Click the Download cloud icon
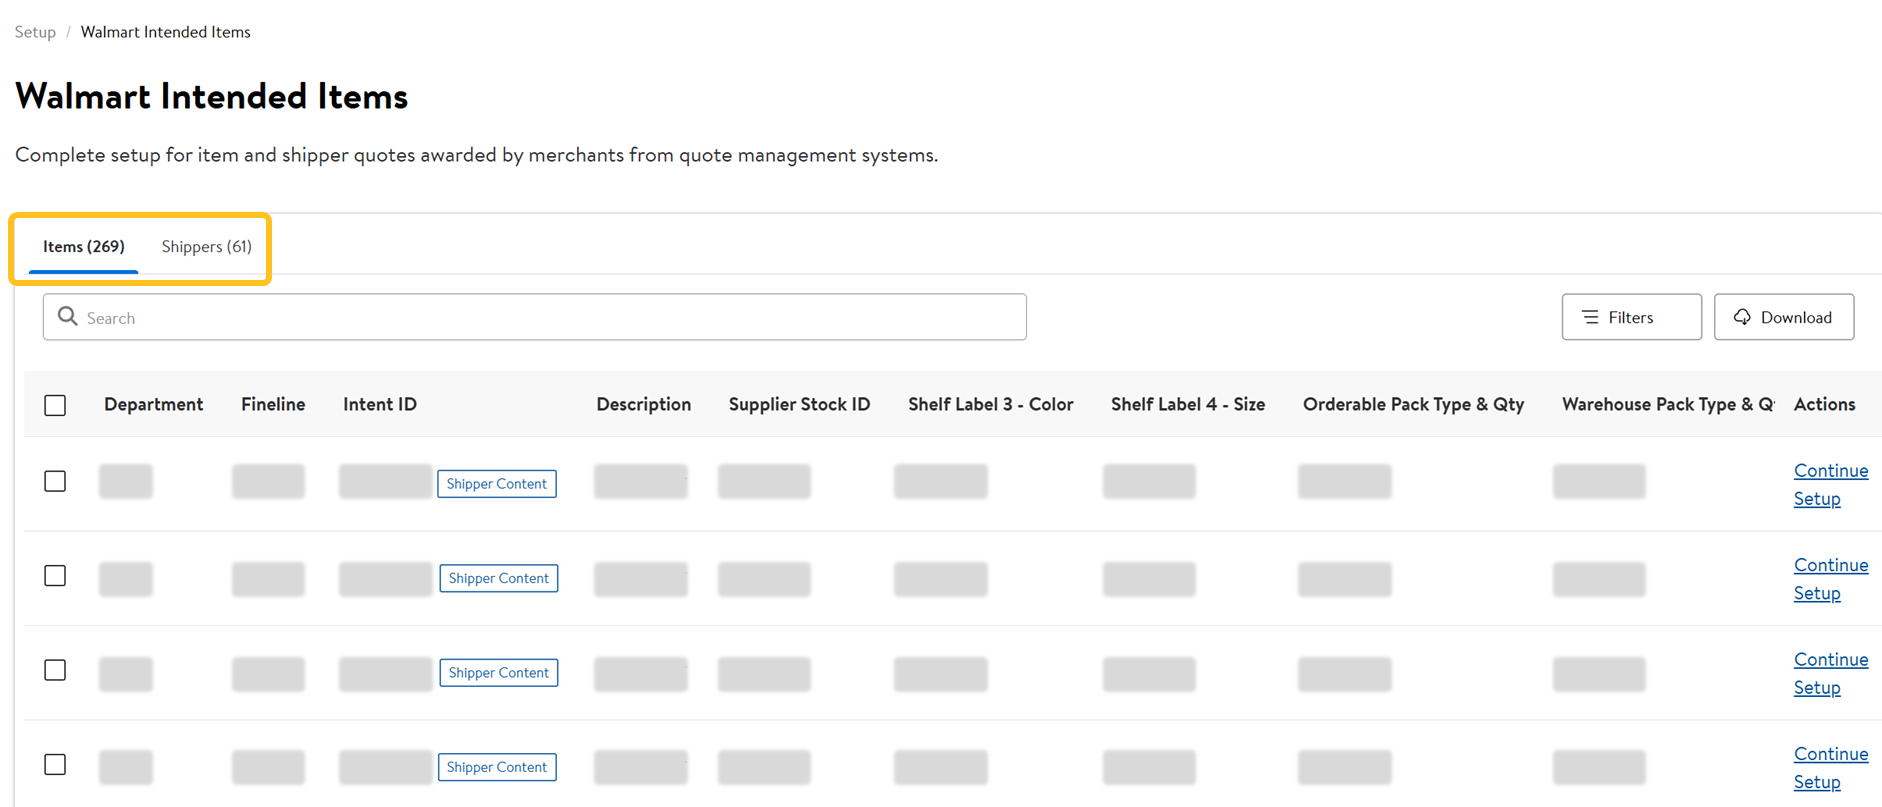The width and height of the screenshot is (1882, 807). click(1742, 317)
